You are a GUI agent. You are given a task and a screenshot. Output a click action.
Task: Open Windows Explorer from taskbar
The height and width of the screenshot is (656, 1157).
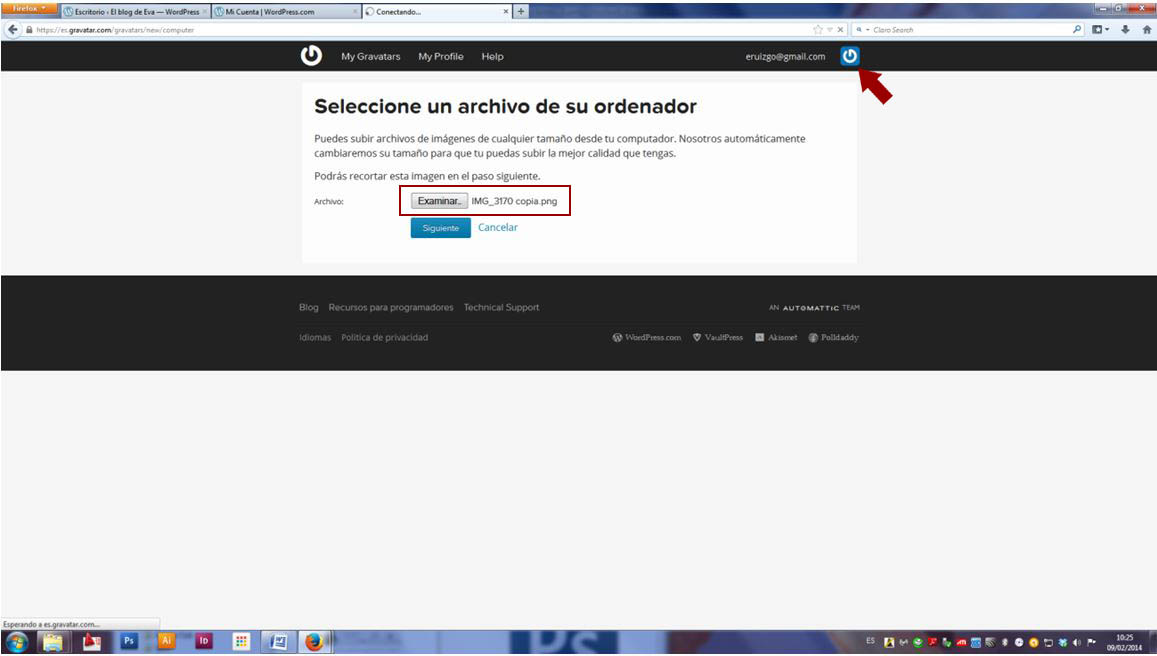pyautogui.click(x=52, y=642)
